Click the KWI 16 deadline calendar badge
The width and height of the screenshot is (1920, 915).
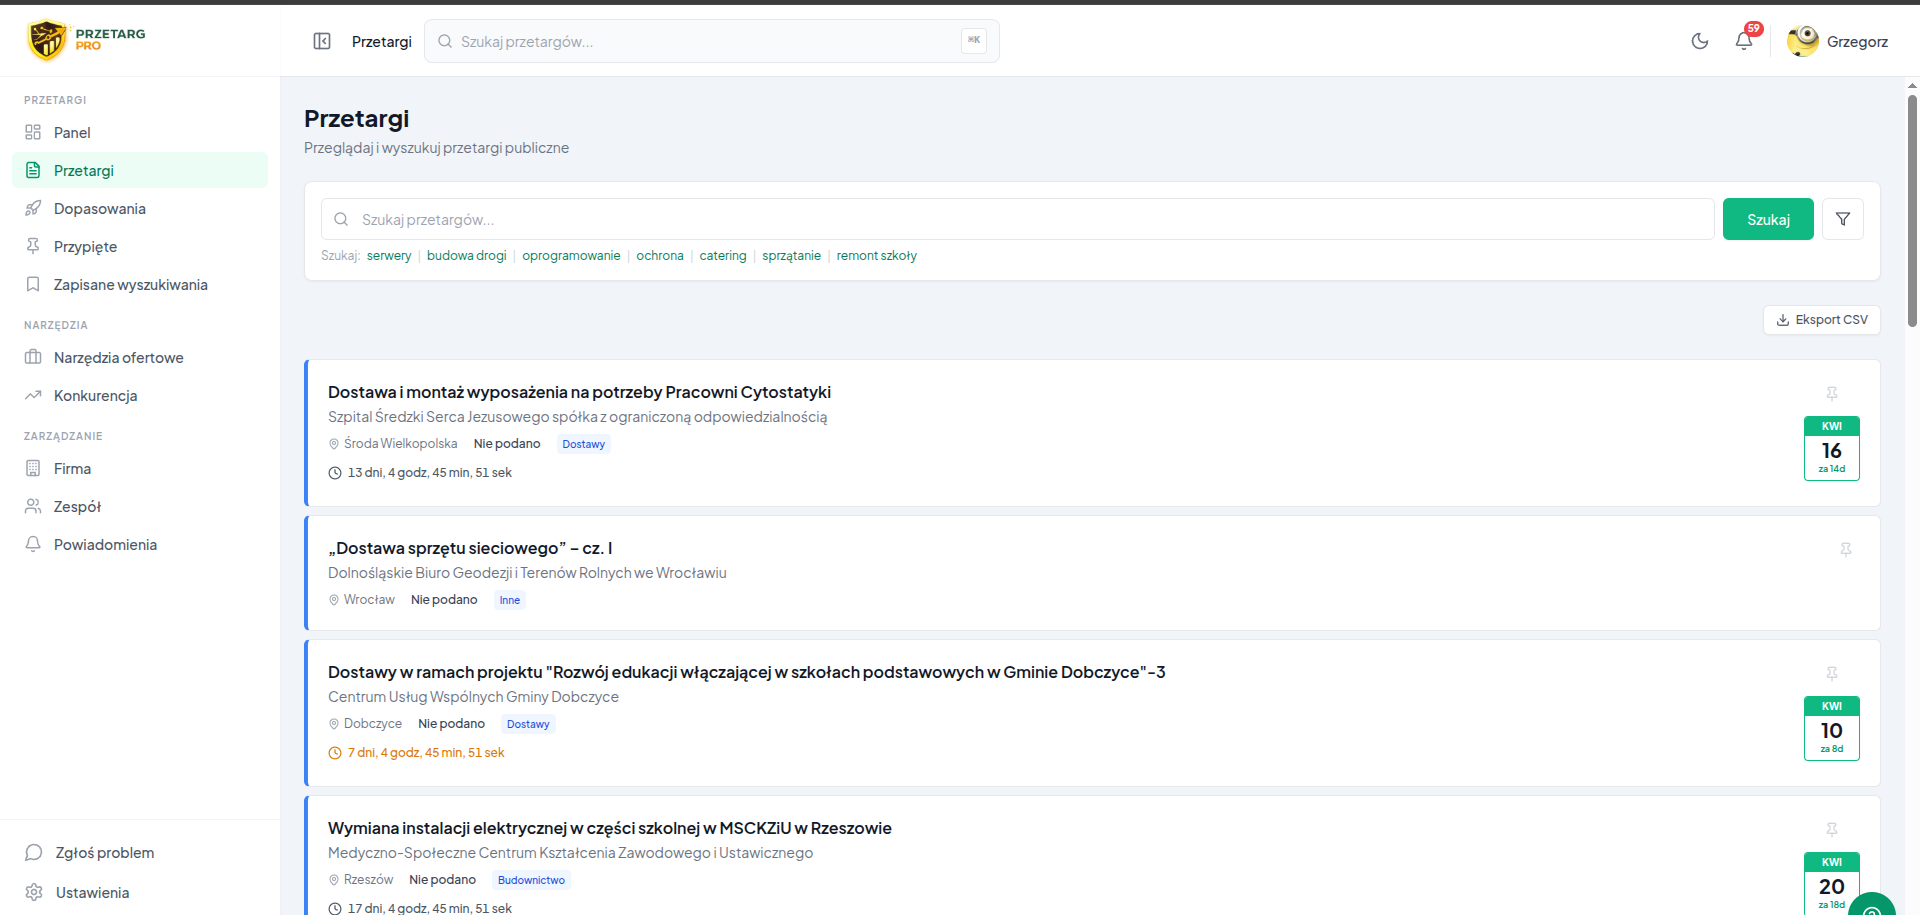[1832, 448]
